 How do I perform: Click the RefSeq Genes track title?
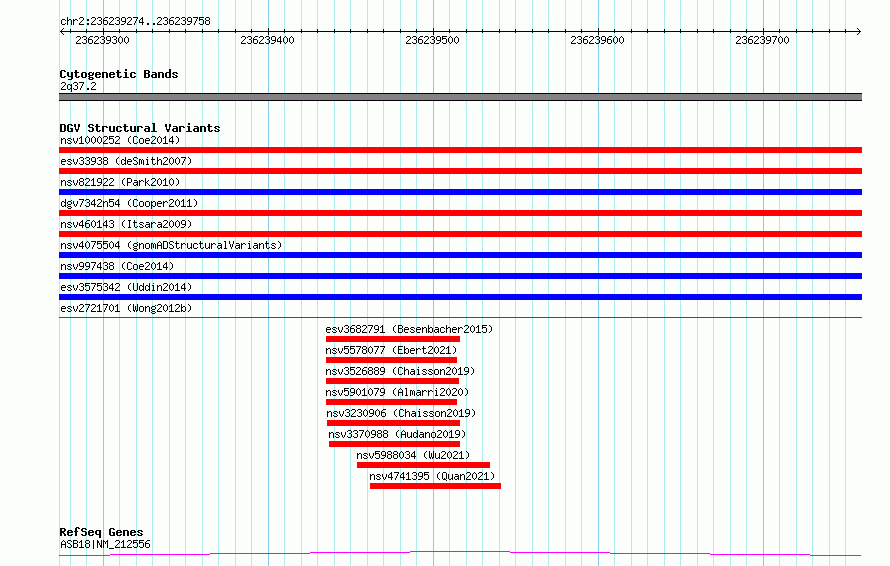point(102,532)
